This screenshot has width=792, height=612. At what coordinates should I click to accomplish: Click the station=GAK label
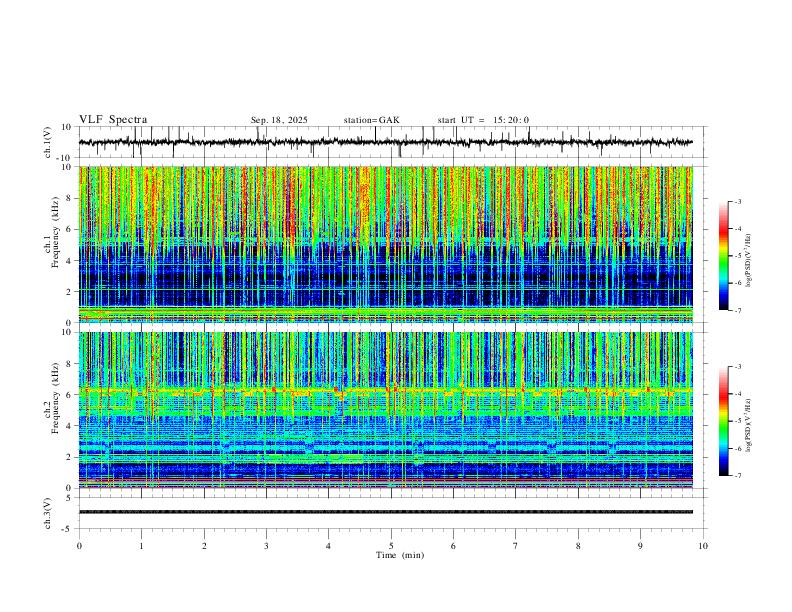click(x=372, y=120)
